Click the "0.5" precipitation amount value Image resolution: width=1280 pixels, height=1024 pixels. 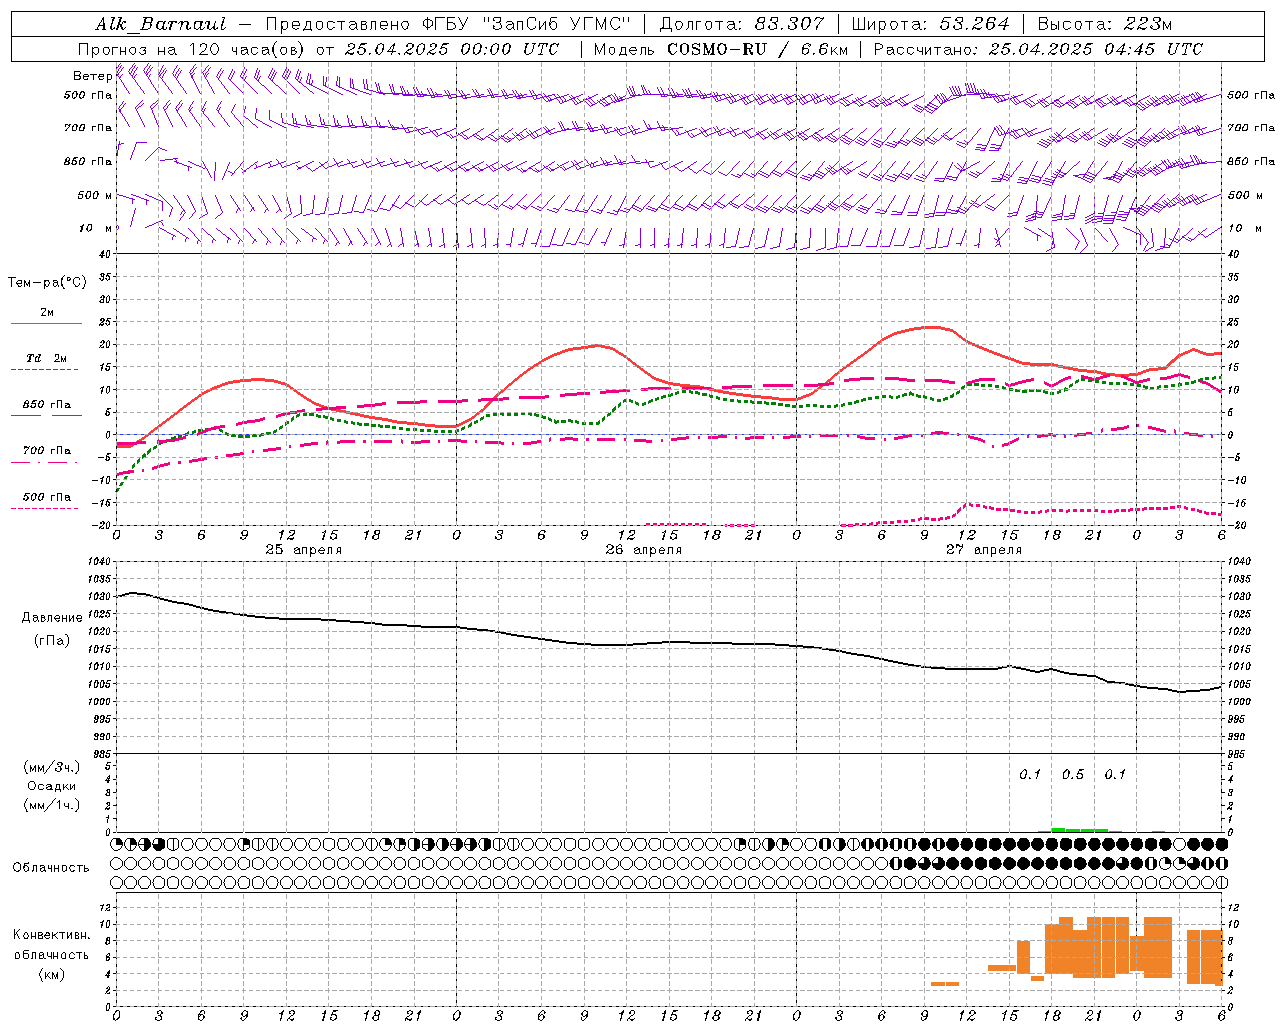pos(1073,774)
